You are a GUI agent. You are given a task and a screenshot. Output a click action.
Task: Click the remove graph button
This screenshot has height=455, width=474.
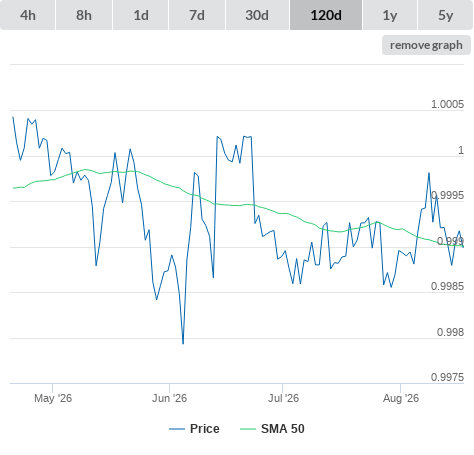(426, 45)
